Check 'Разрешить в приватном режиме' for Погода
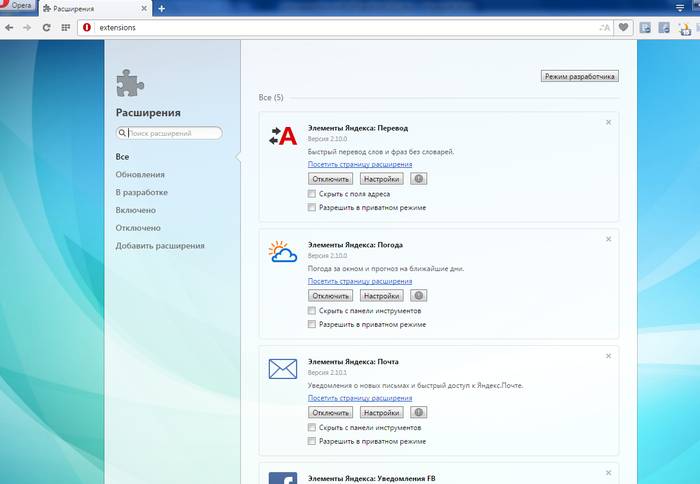The width and height of the screenshot is (700, 484). pyautogui.click(x=313, y=325)
